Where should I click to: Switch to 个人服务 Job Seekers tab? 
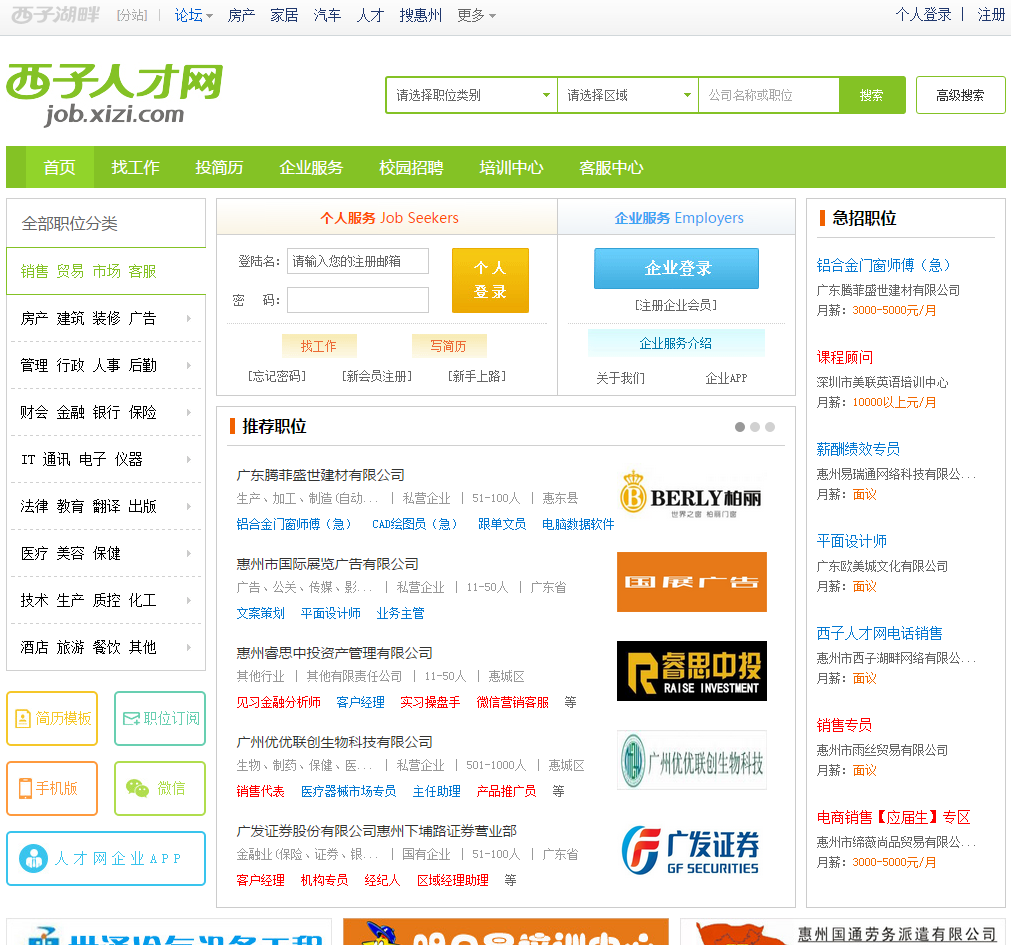387,217
